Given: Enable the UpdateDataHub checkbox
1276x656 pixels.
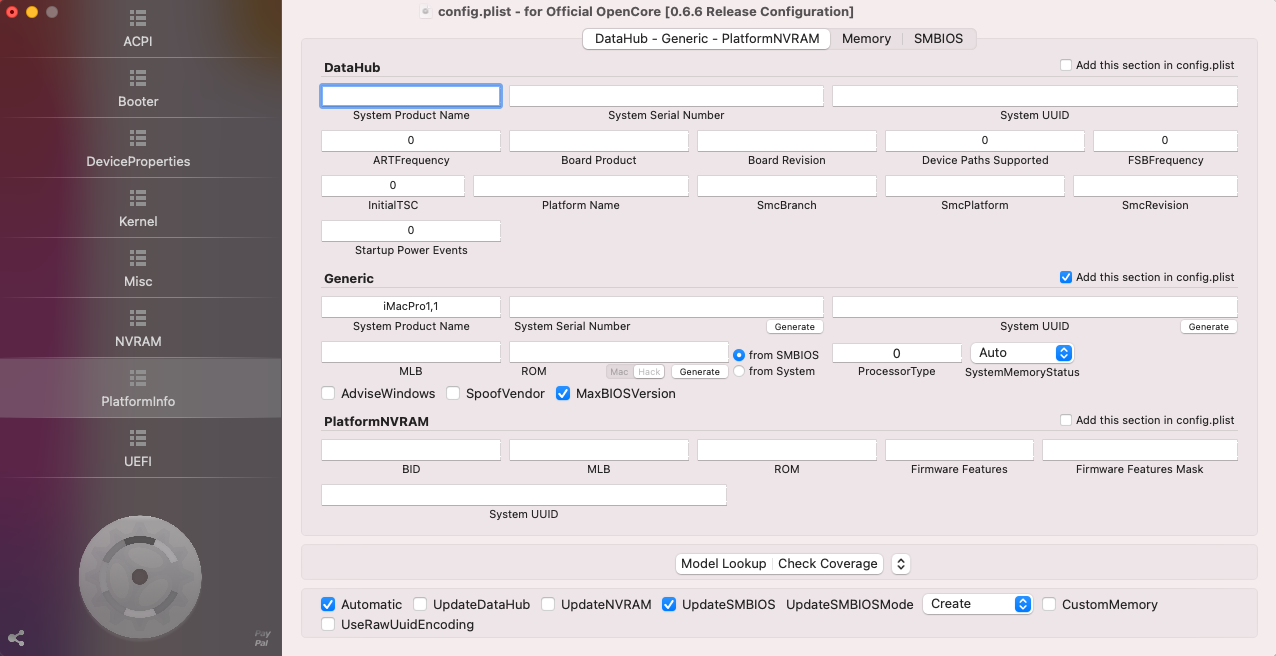Looking at the screenshot, I should [420, 604].
